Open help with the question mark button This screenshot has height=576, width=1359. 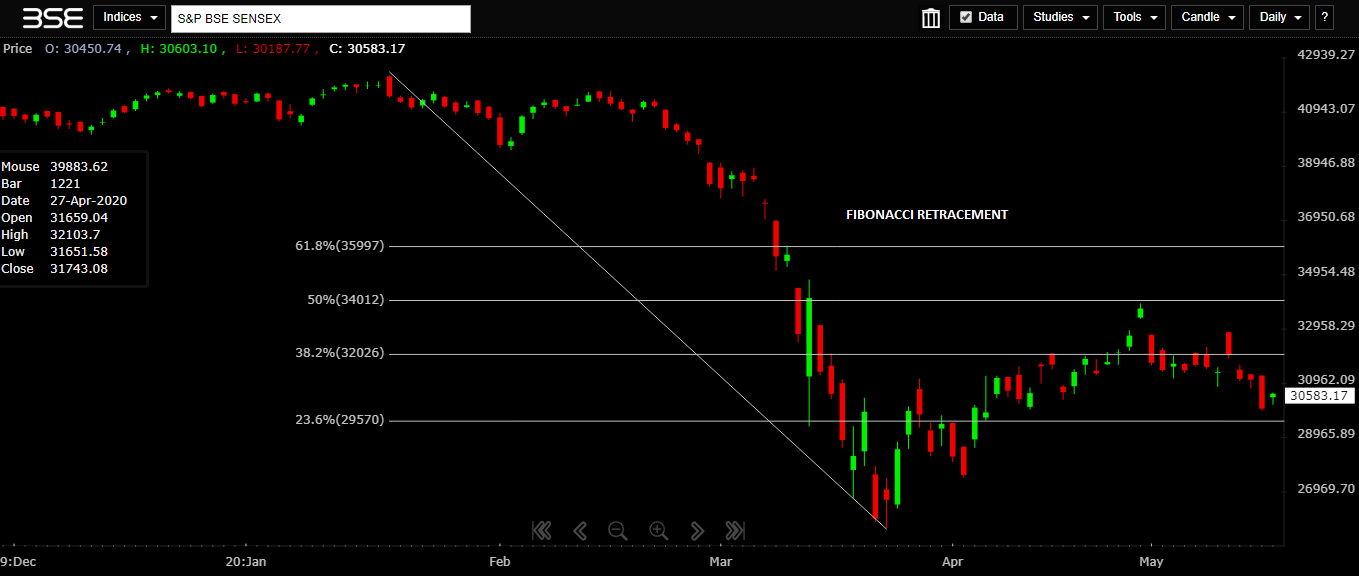tap(1325, 17)
